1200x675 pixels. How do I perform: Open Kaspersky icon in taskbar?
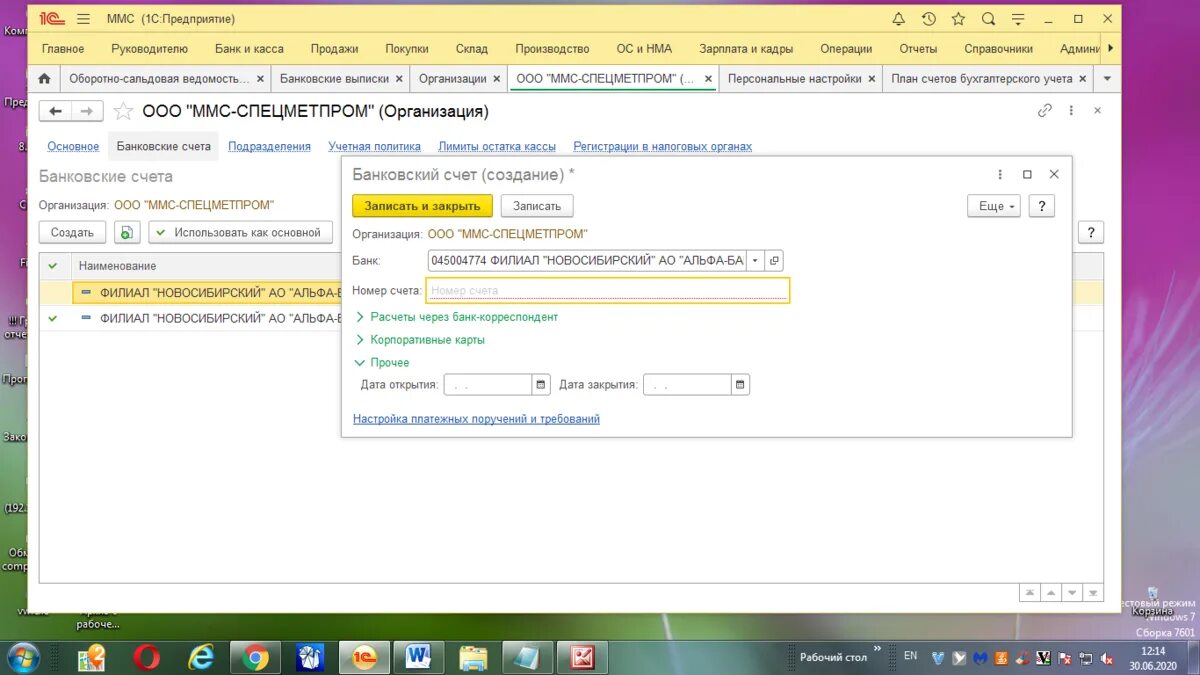click(x=583, y=657)
